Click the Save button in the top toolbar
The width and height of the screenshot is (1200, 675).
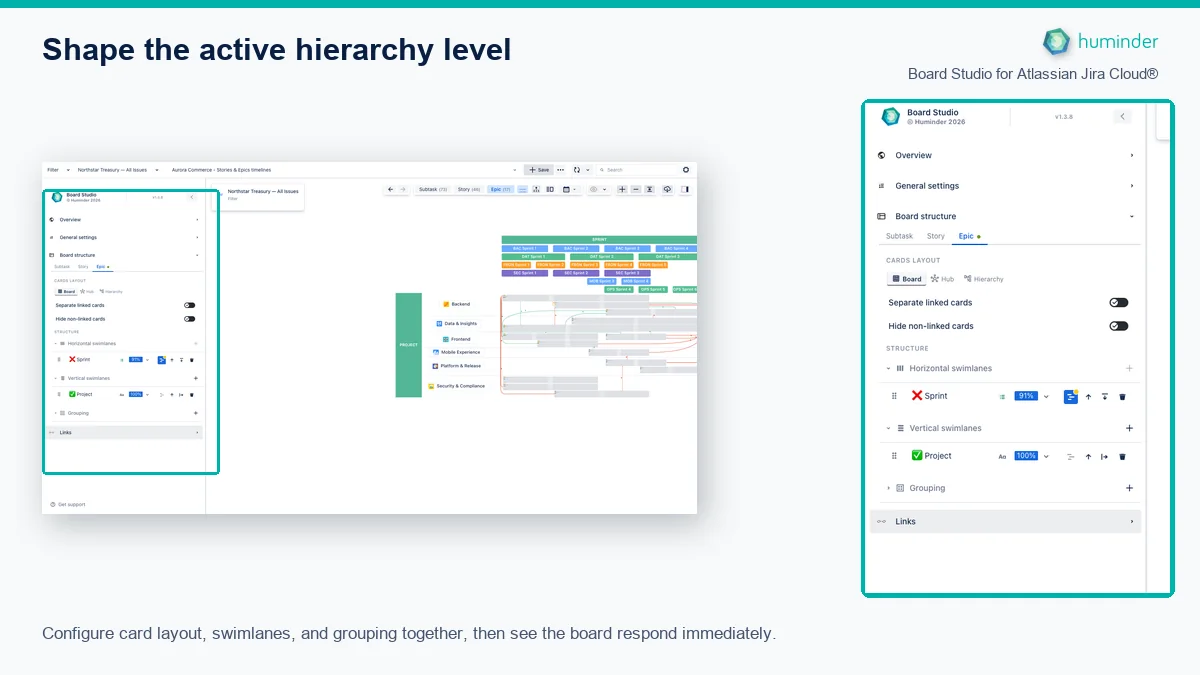tap(539, 170)
